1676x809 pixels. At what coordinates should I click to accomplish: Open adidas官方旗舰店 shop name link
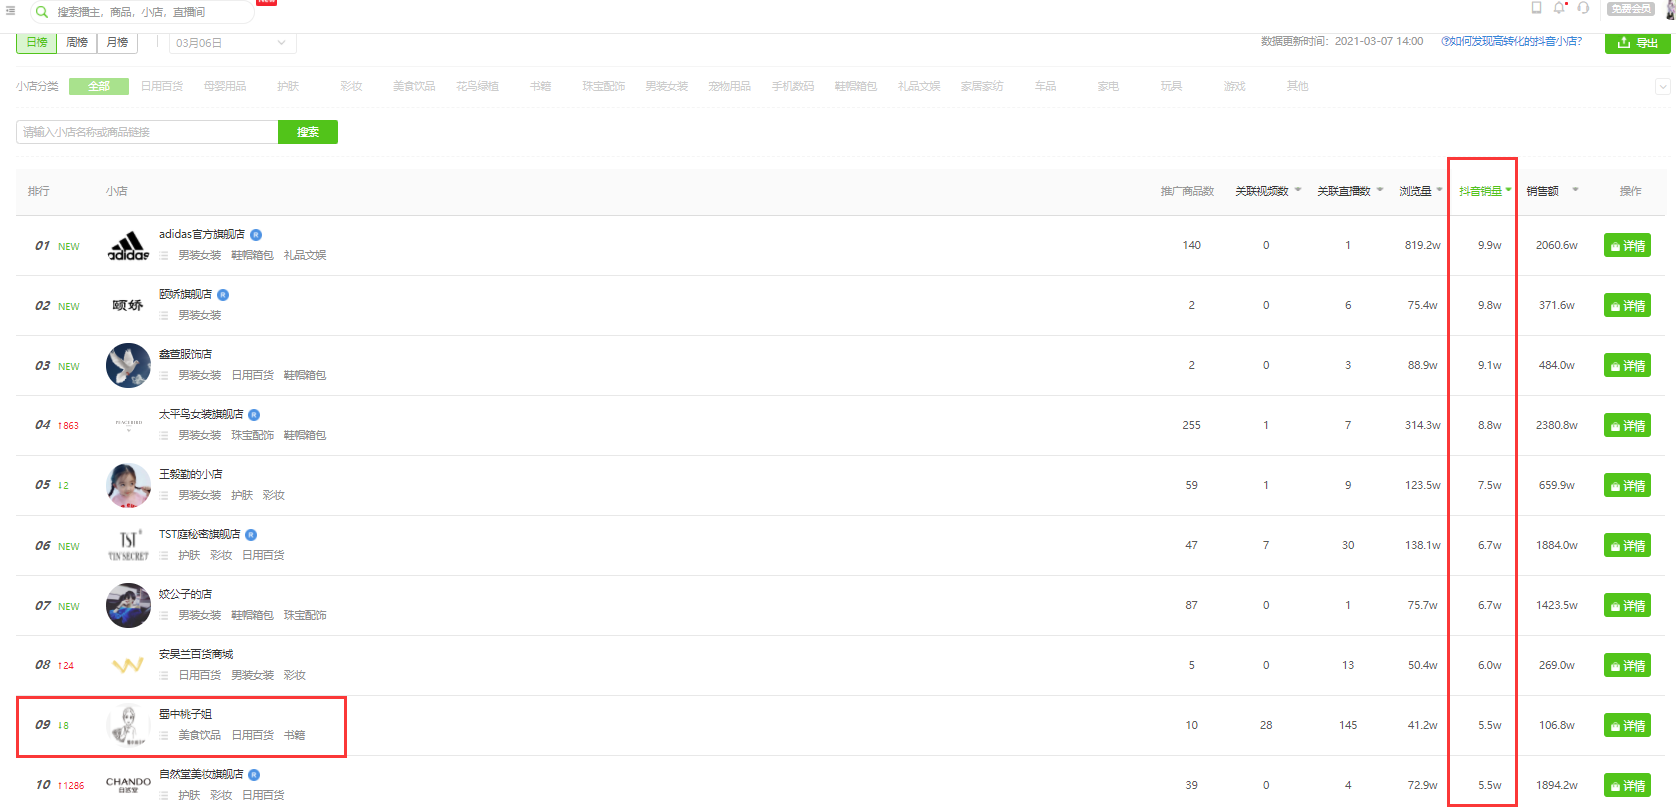pyautogui.click(x=202, y=235)
